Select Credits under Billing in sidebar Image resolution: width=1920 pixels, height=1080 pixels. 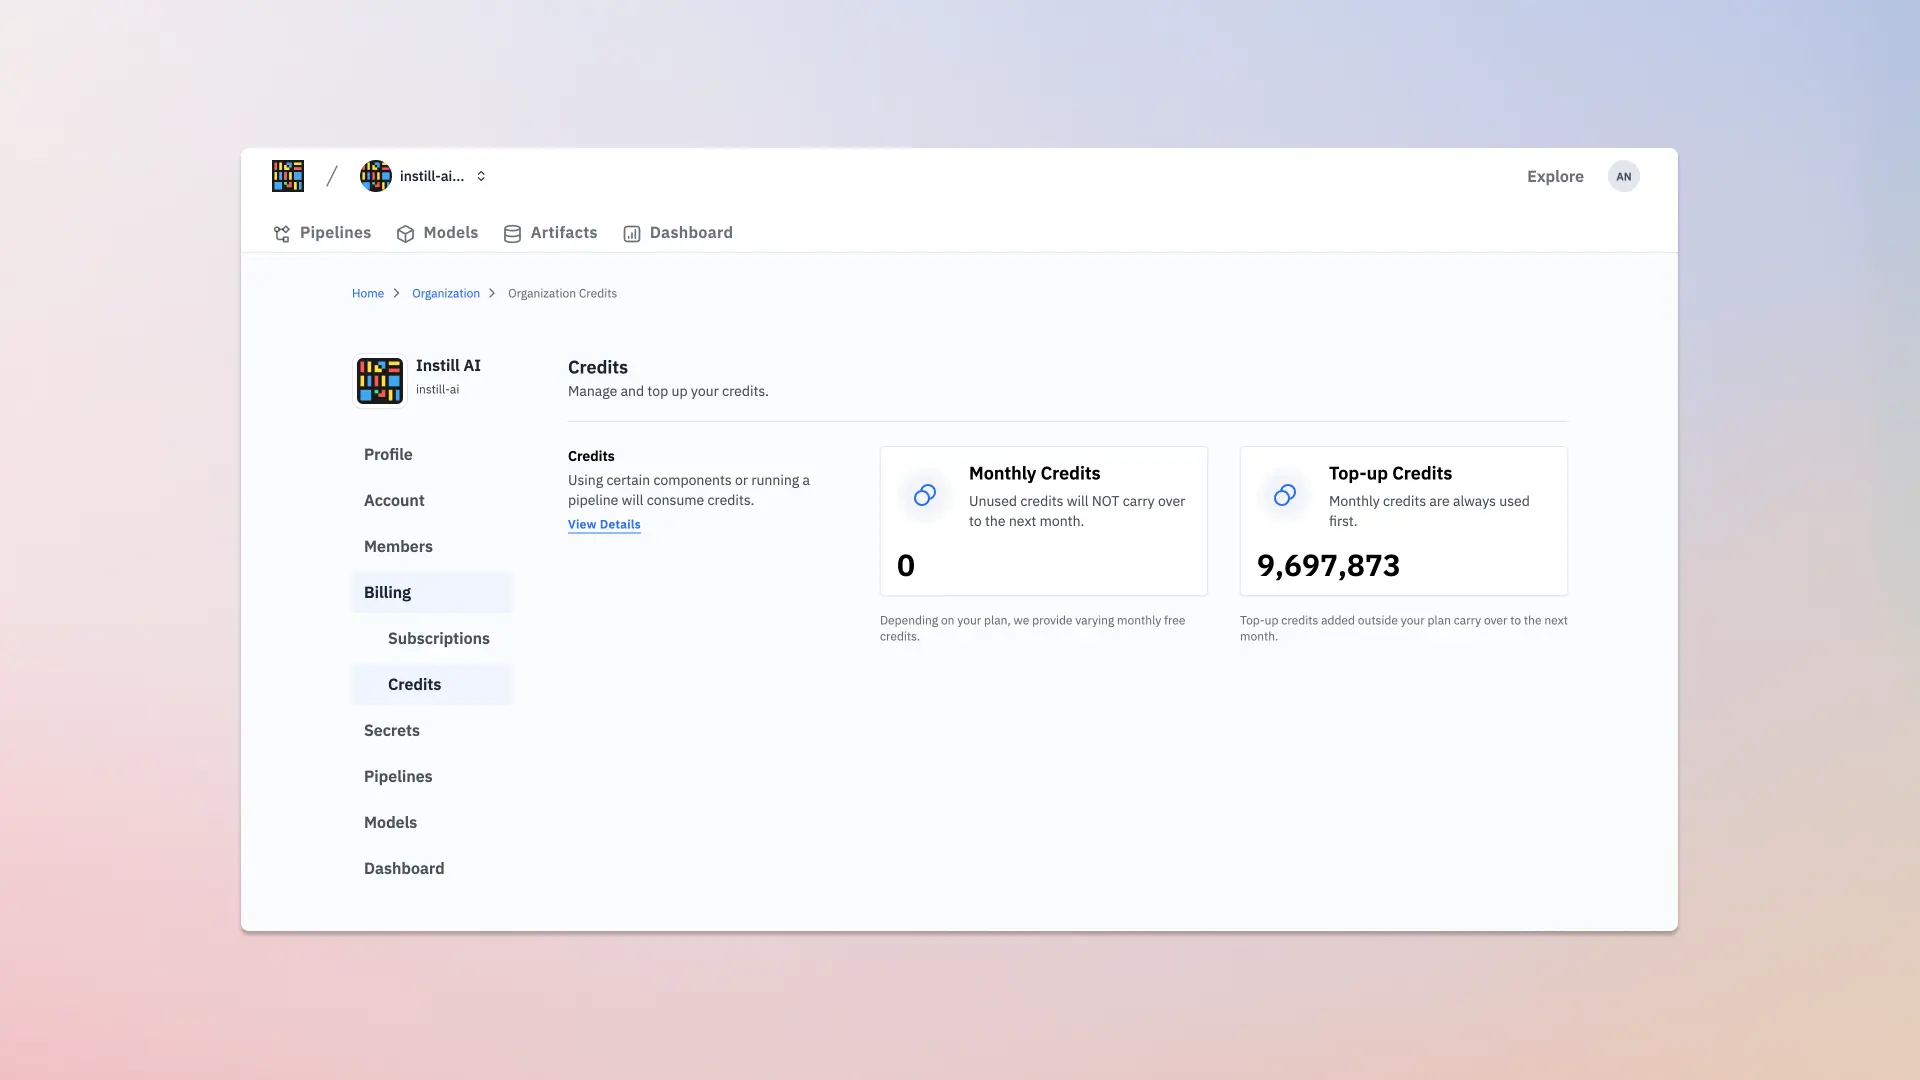pyautogui.click(x=432, y=684)
